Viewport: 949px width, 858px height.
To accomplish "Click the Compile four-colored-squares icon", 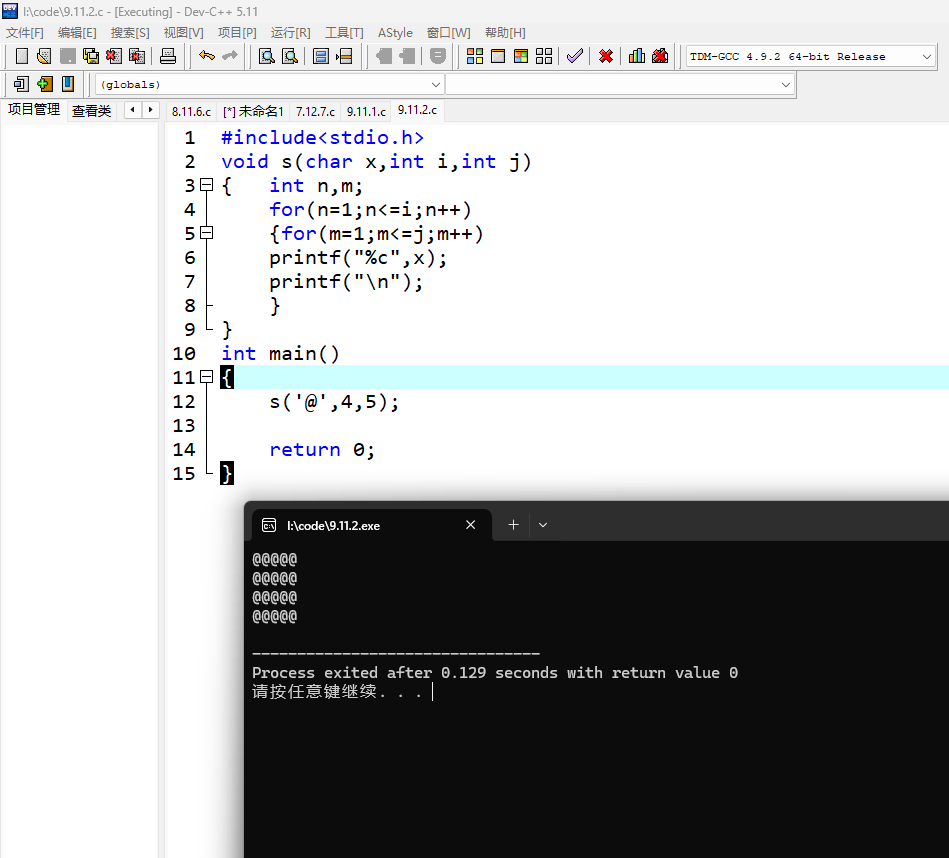I will pos(475,56).
